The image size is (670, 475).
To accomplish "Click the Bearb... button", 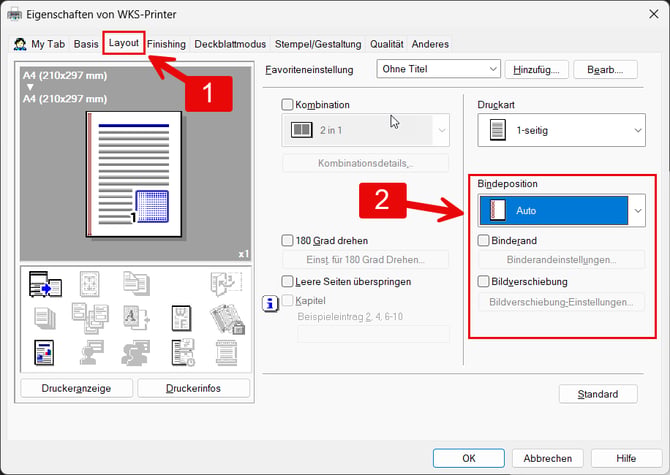I will 605,70.
